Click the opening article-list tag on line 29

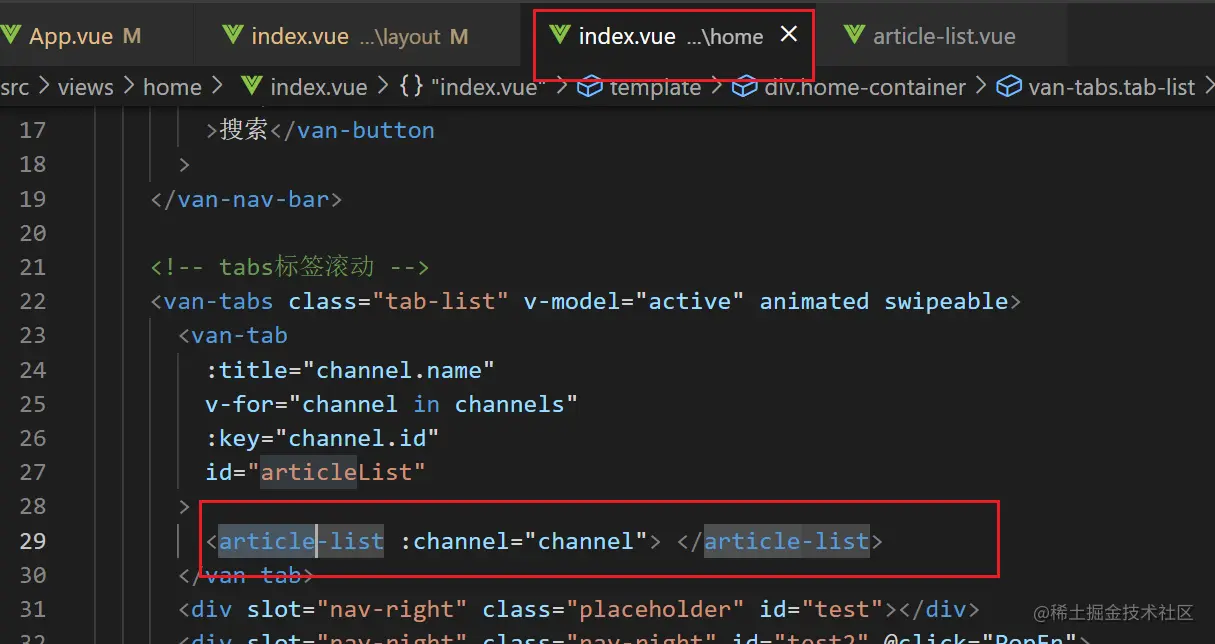301,541
